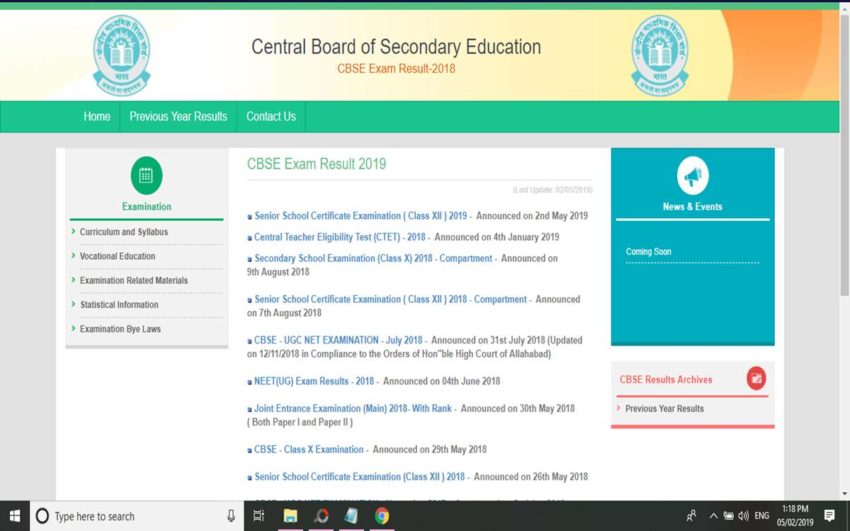Click the Last Update date text
Image resolution: width=850 pixels, height=531 pixels.
(552, 190)
